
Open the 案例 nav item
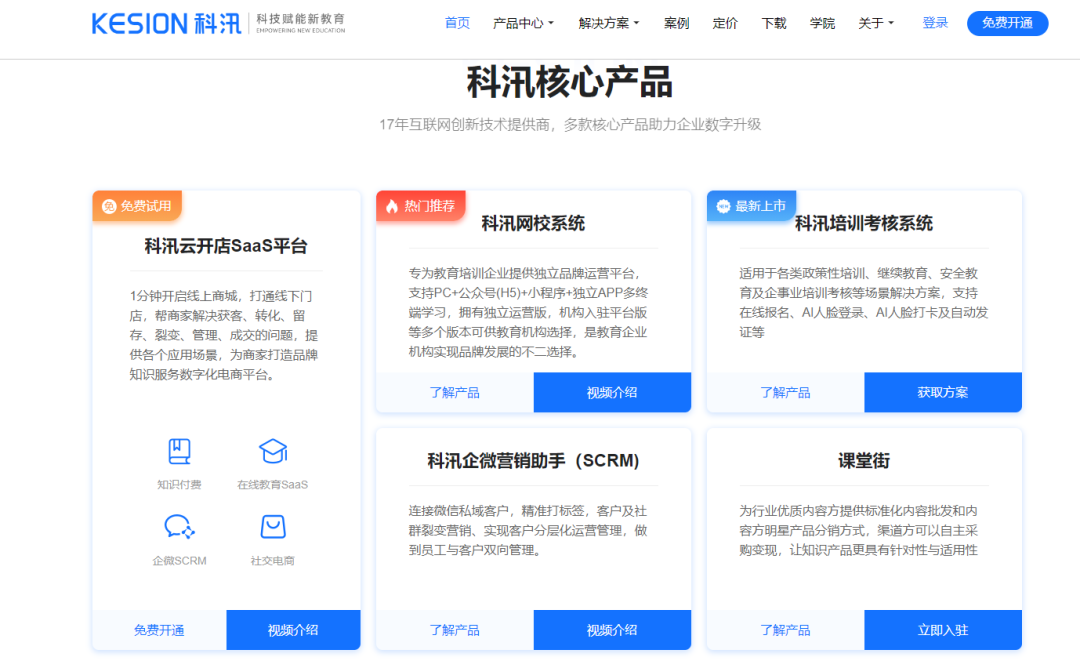(x=676, y=23)
